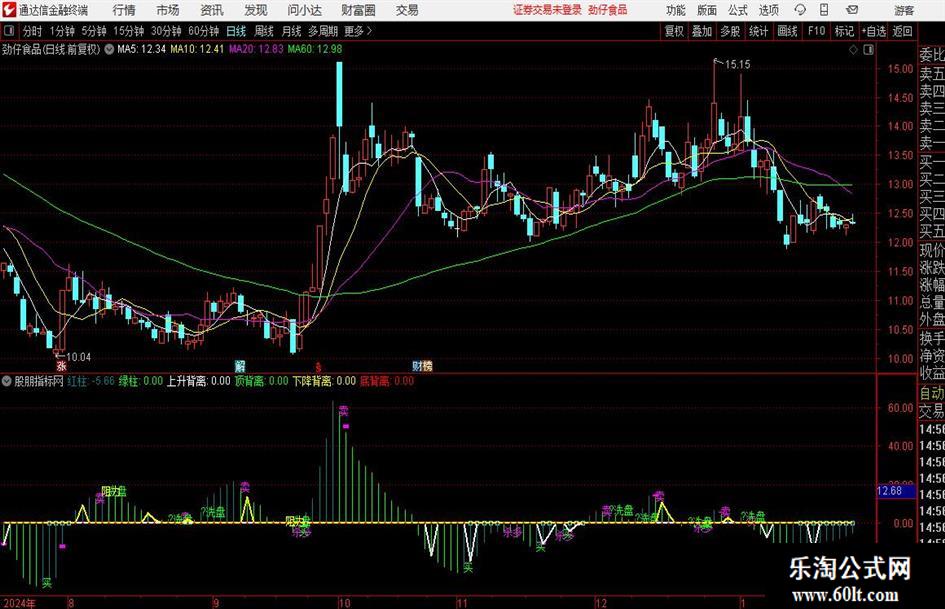
Task: Open the mobile phone icon in title bar
Action: tap(824, 10)
